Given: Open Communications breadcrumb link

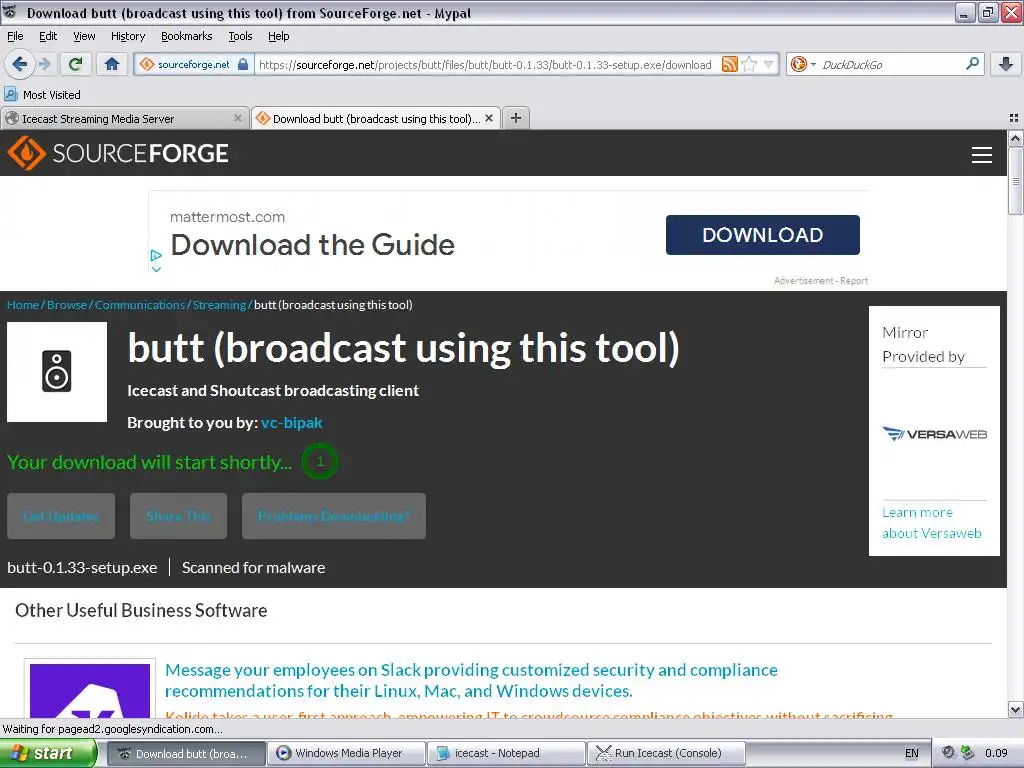Looking at the screenshot, I should pyautogui.click(x=140, y=305).
